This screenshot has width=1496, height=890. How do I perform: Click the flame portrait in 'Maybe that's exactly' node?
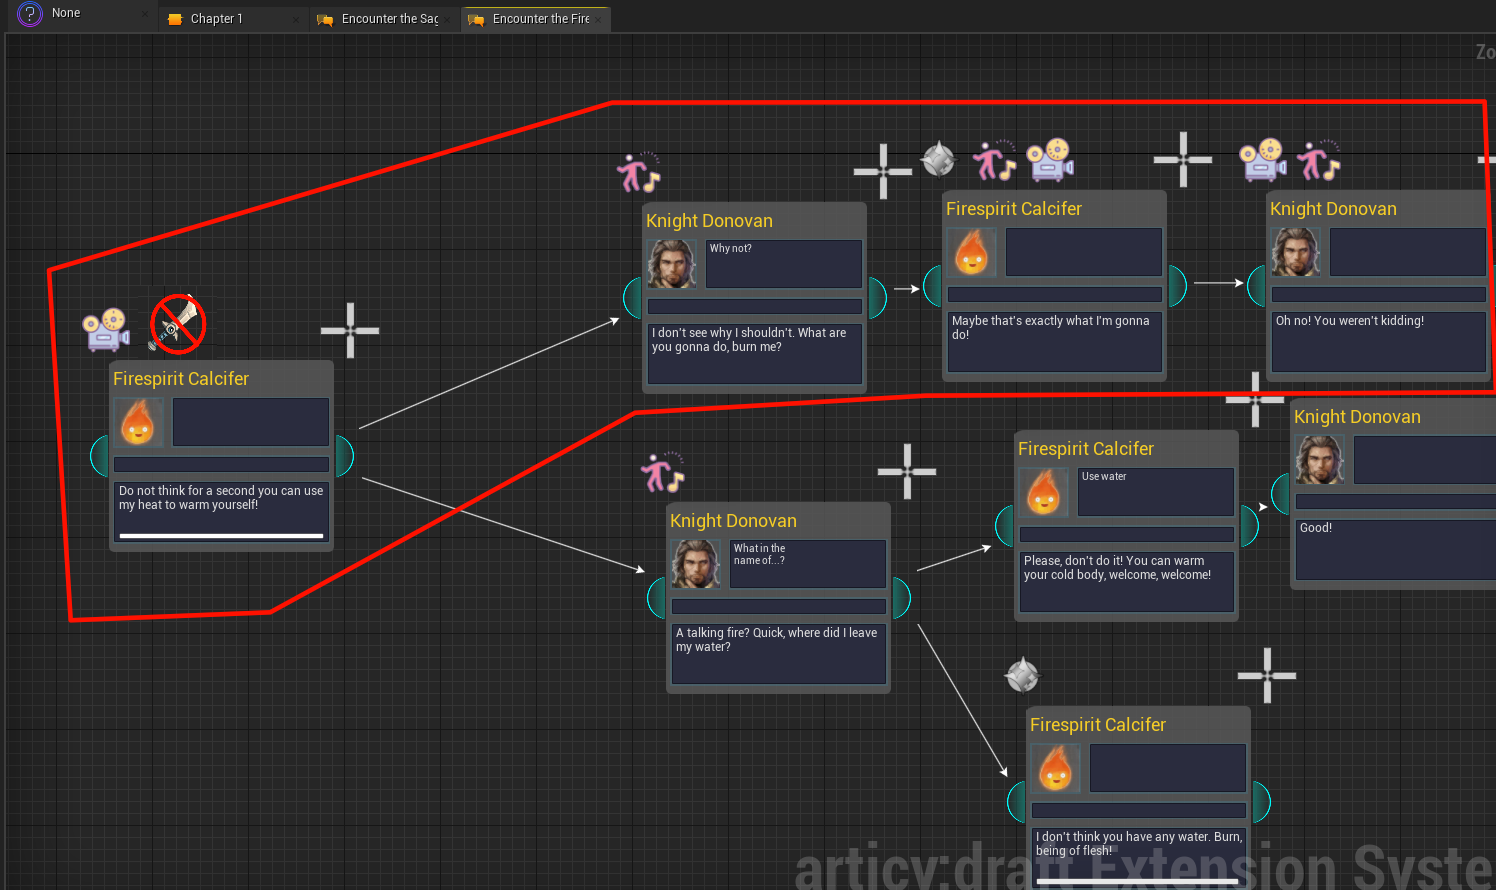(x=972, y=252)
